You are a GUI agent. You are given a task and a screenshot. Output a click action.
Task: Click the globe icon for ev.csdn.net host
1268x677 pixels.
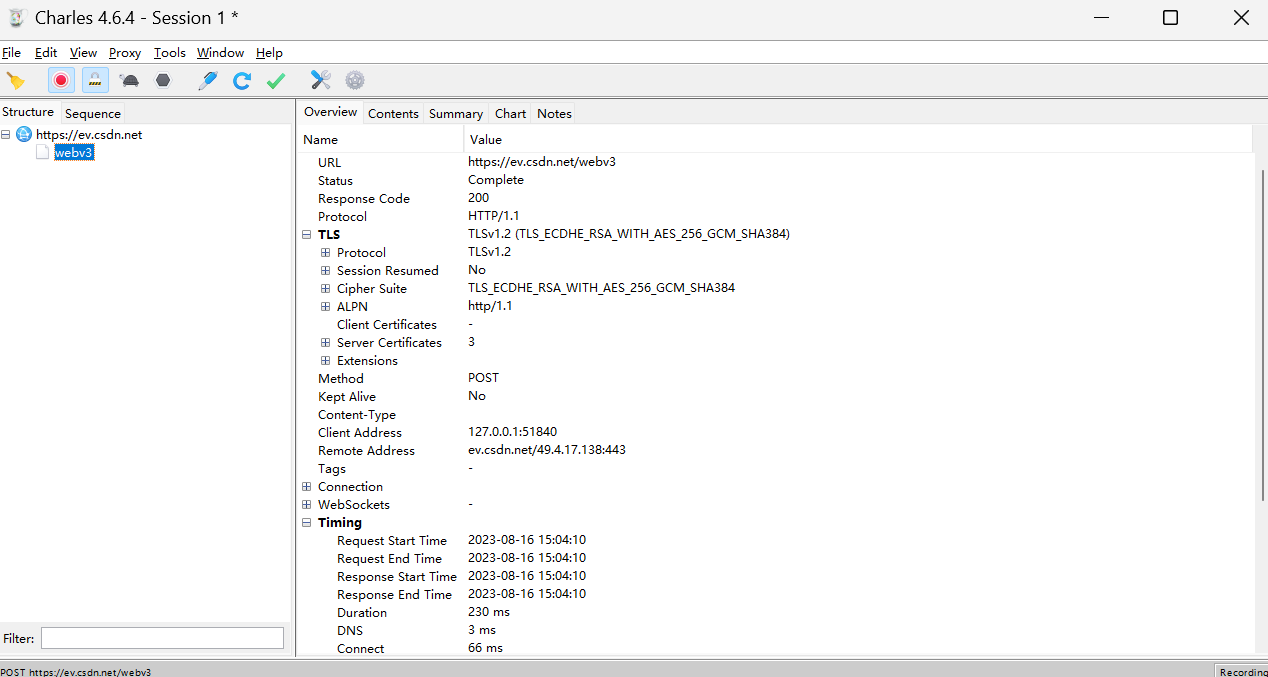(x=24, y=134)
